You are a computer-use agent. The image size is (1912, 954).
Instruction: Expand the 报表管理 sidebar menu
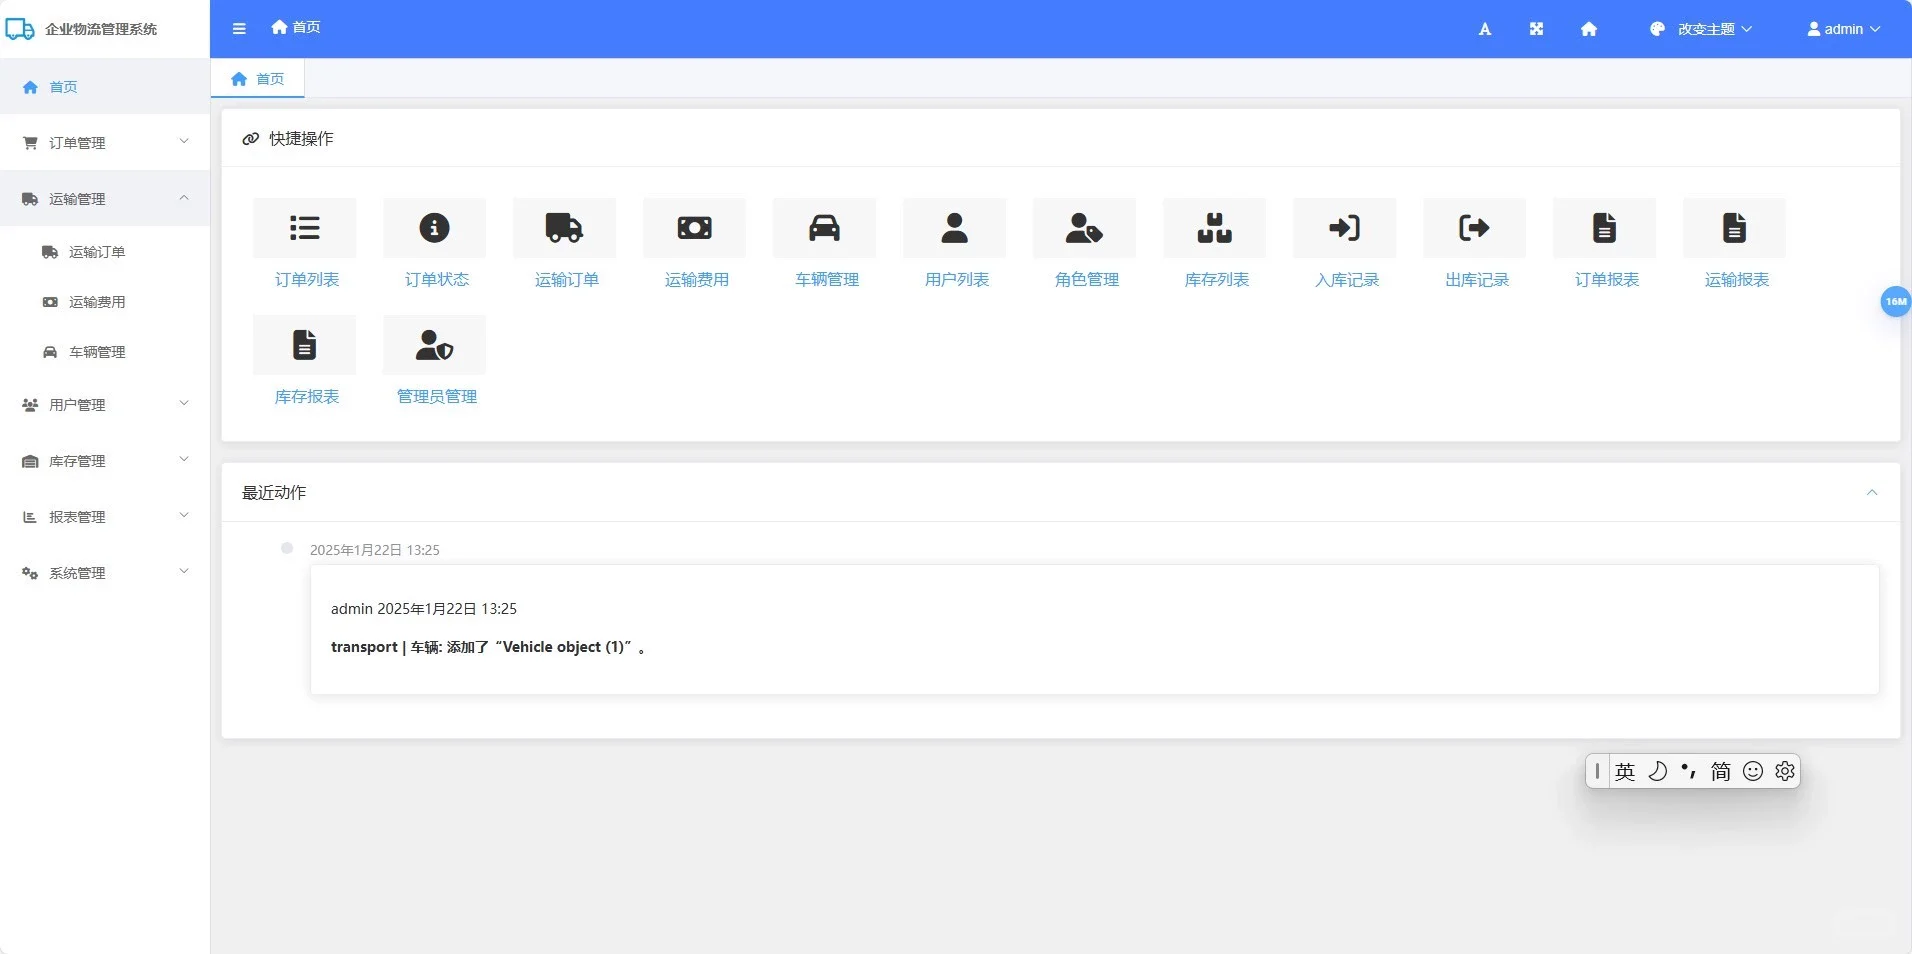click(105, 516)
